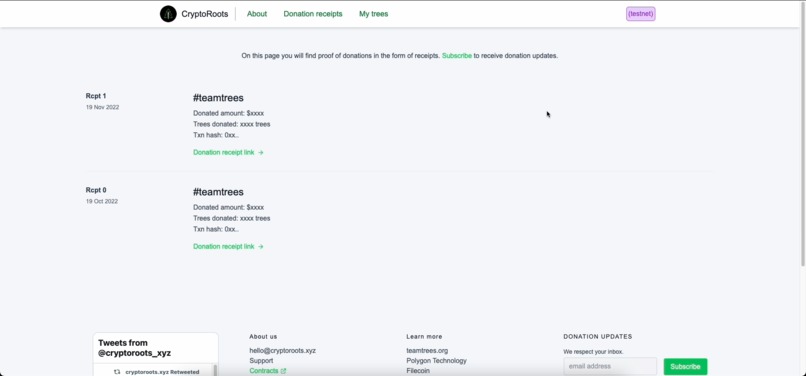Click the Txn hash text in Rcpt 1
The height and width of the screenshot is (376, 806).
click(216, 135)
